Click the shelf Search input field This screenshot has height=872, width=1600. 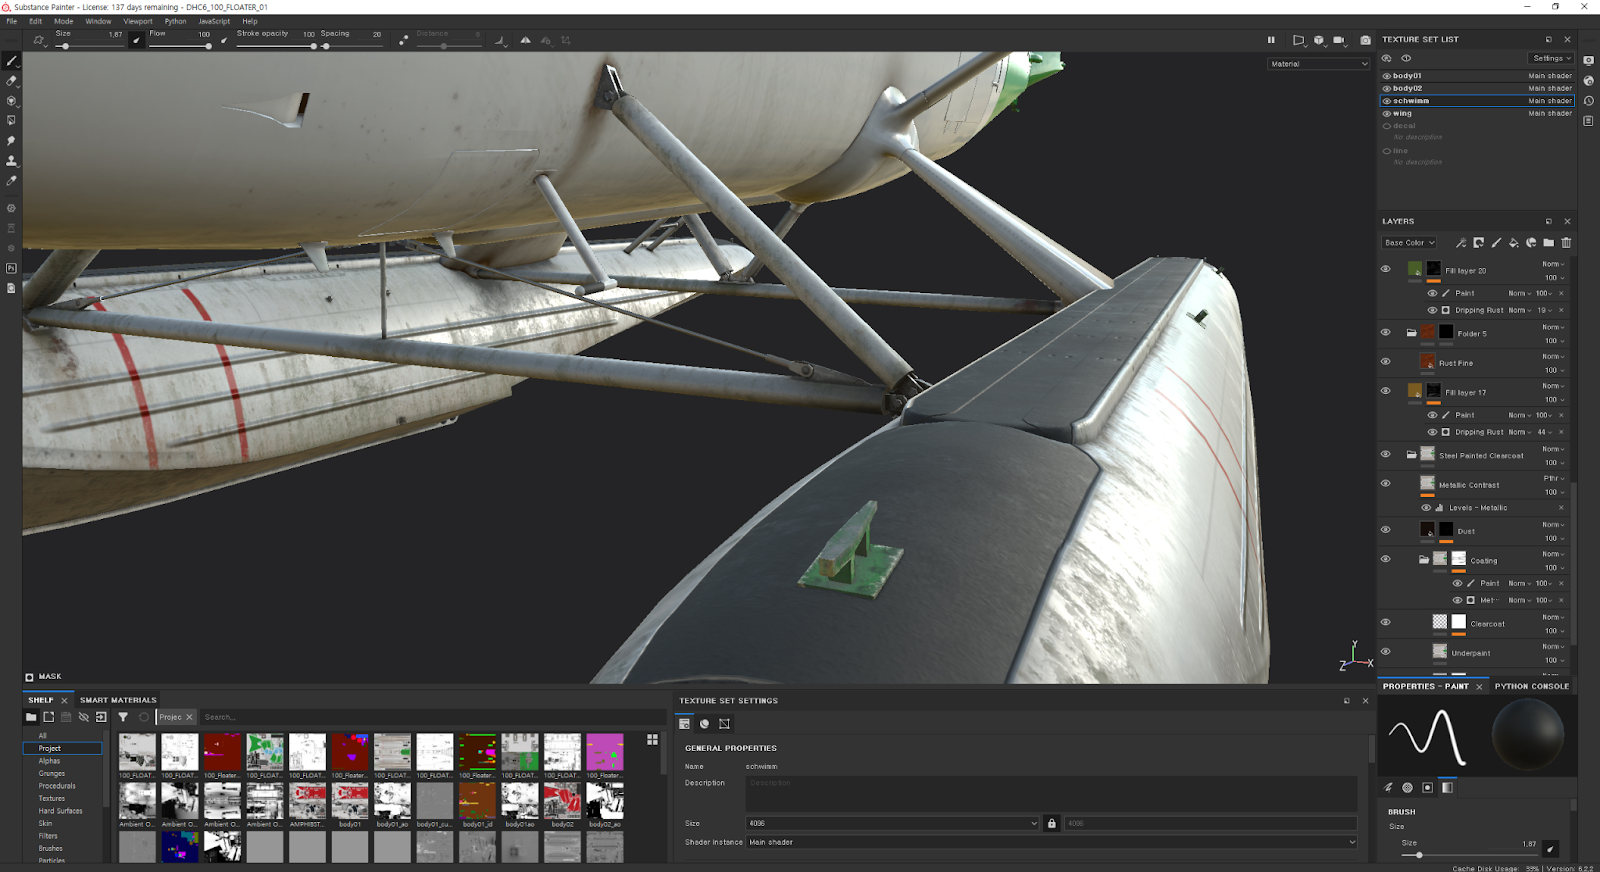point(300,717)
